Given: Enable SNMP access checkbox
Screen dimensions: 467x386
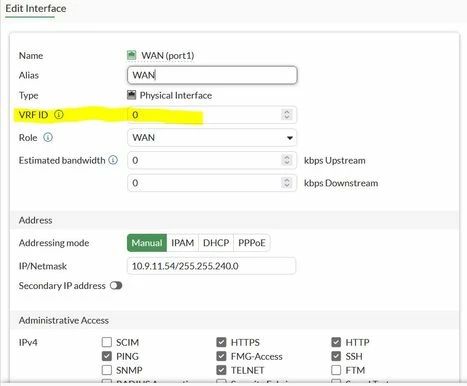Looking at the screenshot, I should (x=107, y=370).
